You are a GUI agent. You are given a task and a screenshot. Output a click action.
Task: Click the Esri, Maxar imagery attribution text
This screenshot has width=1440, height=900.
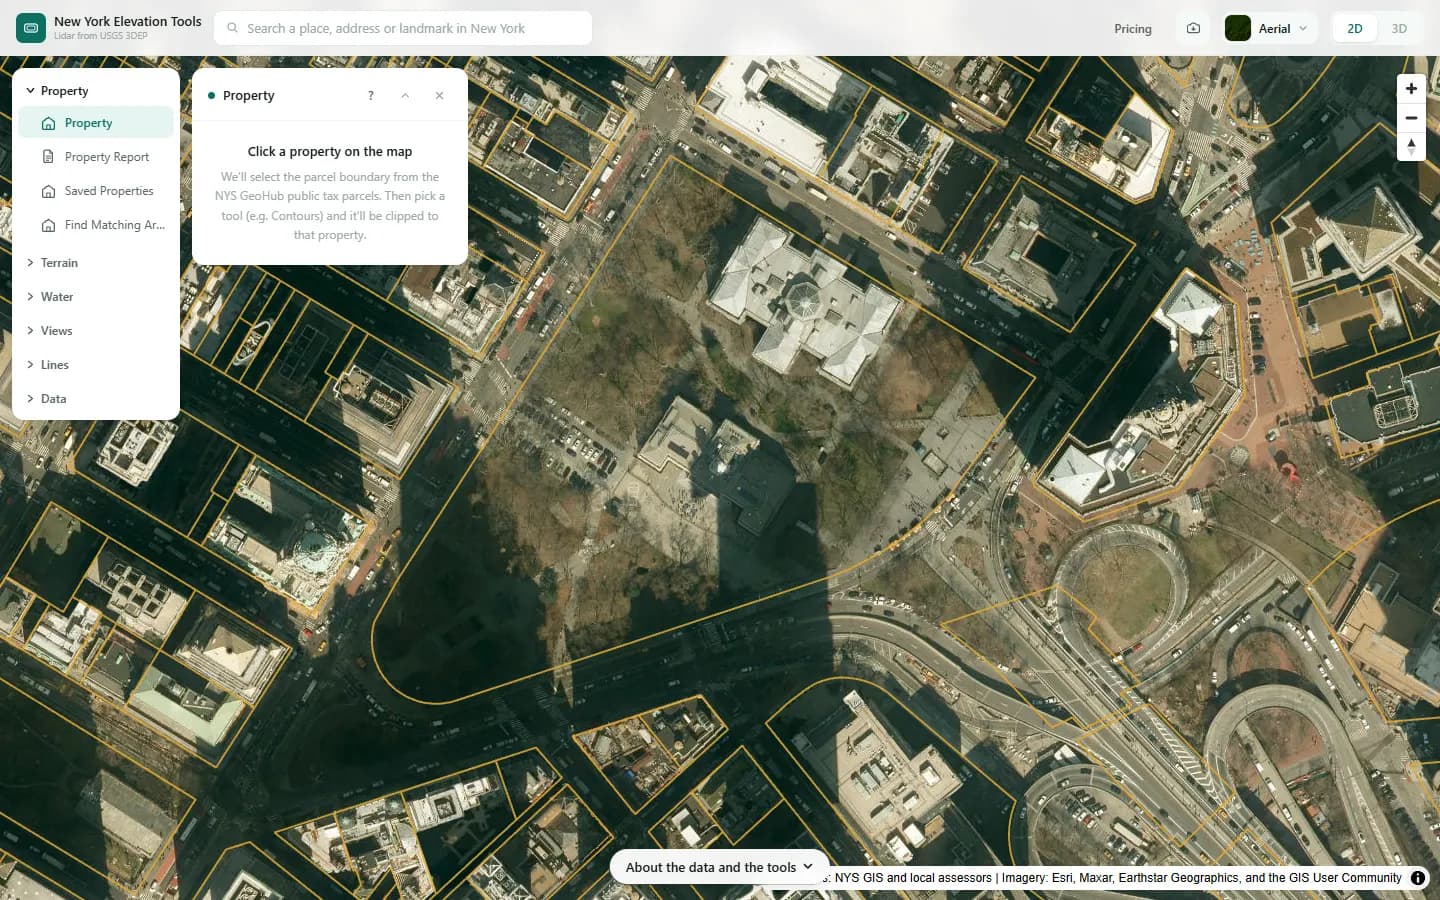click(1201, 878)
